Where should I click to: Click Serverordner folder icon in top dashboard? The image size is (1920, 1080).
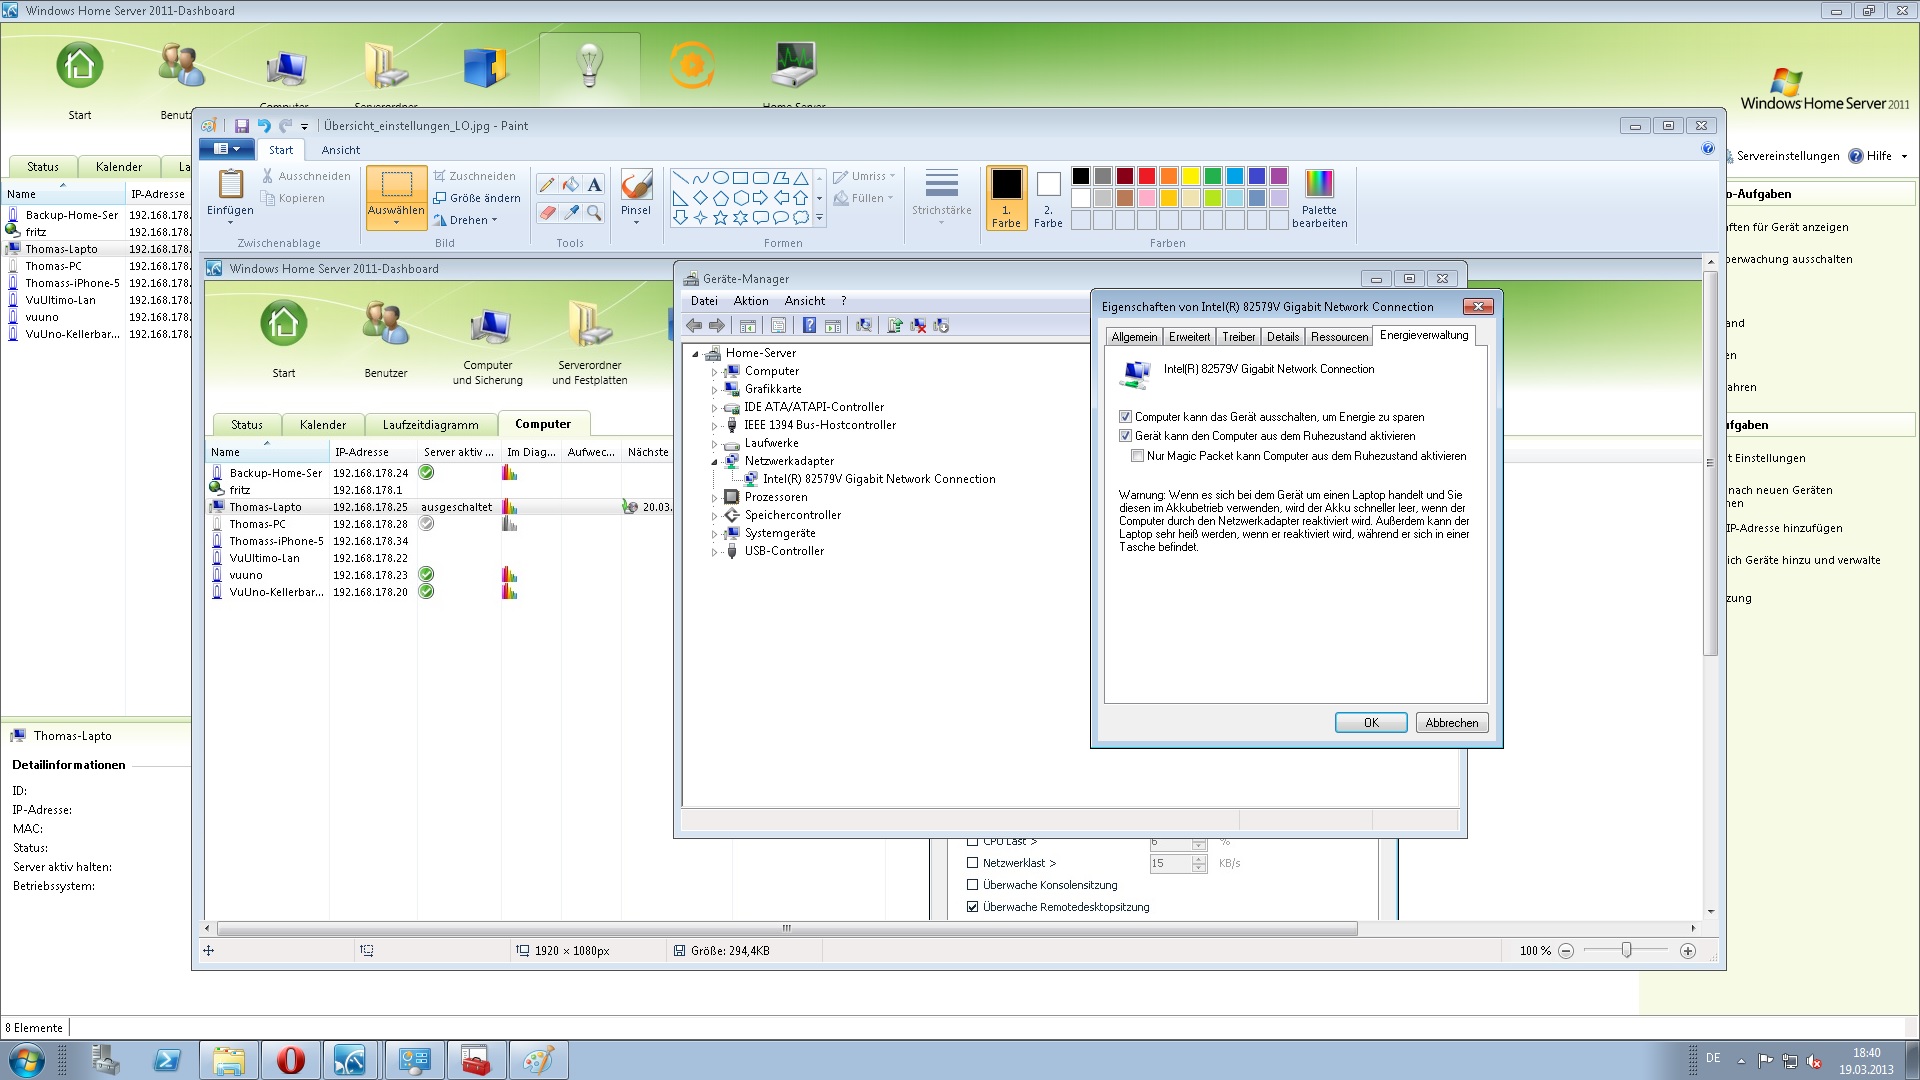point(386,66)
